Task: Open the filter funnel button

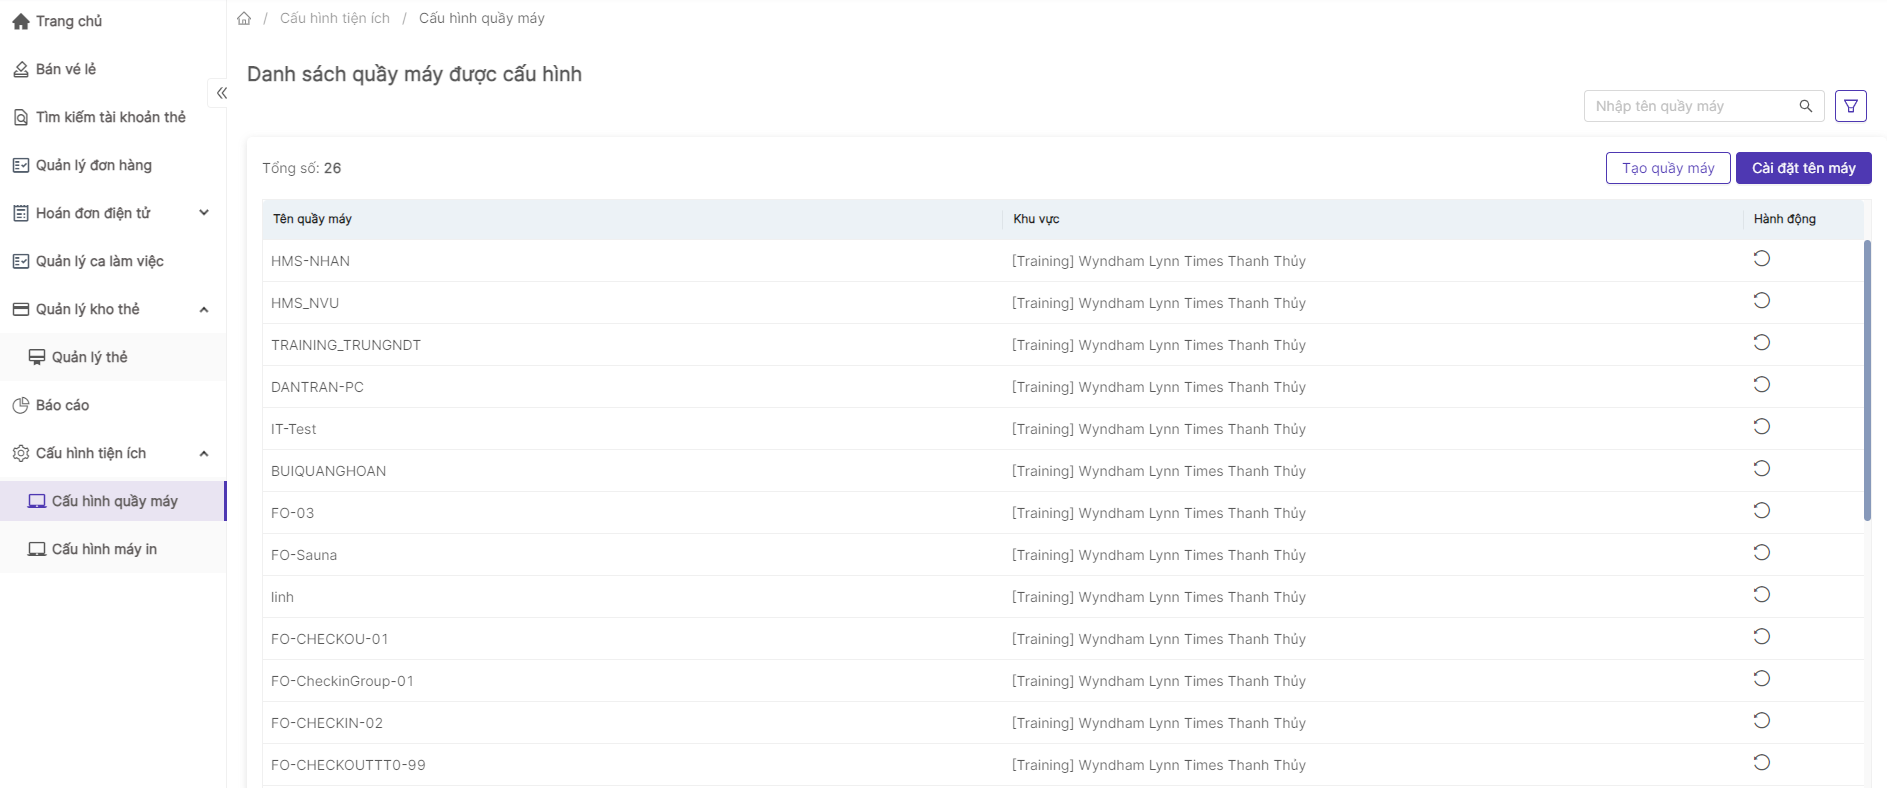Action: pyautogui.click(x=1851, y=106)
